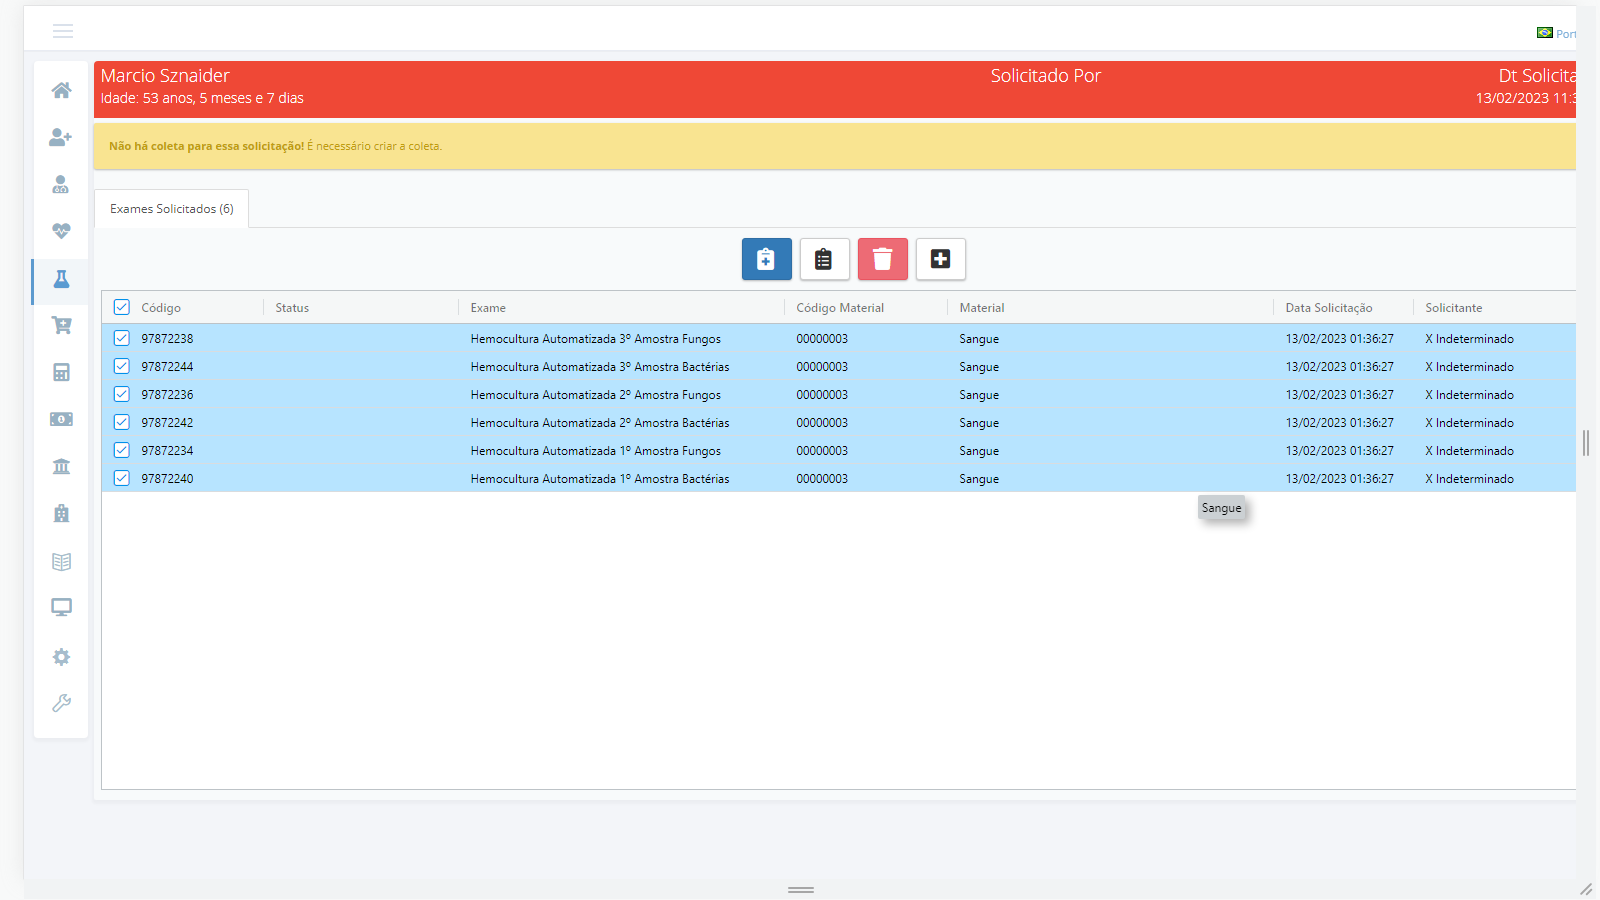Click the blue clipboard-plus button

(766, 259)
